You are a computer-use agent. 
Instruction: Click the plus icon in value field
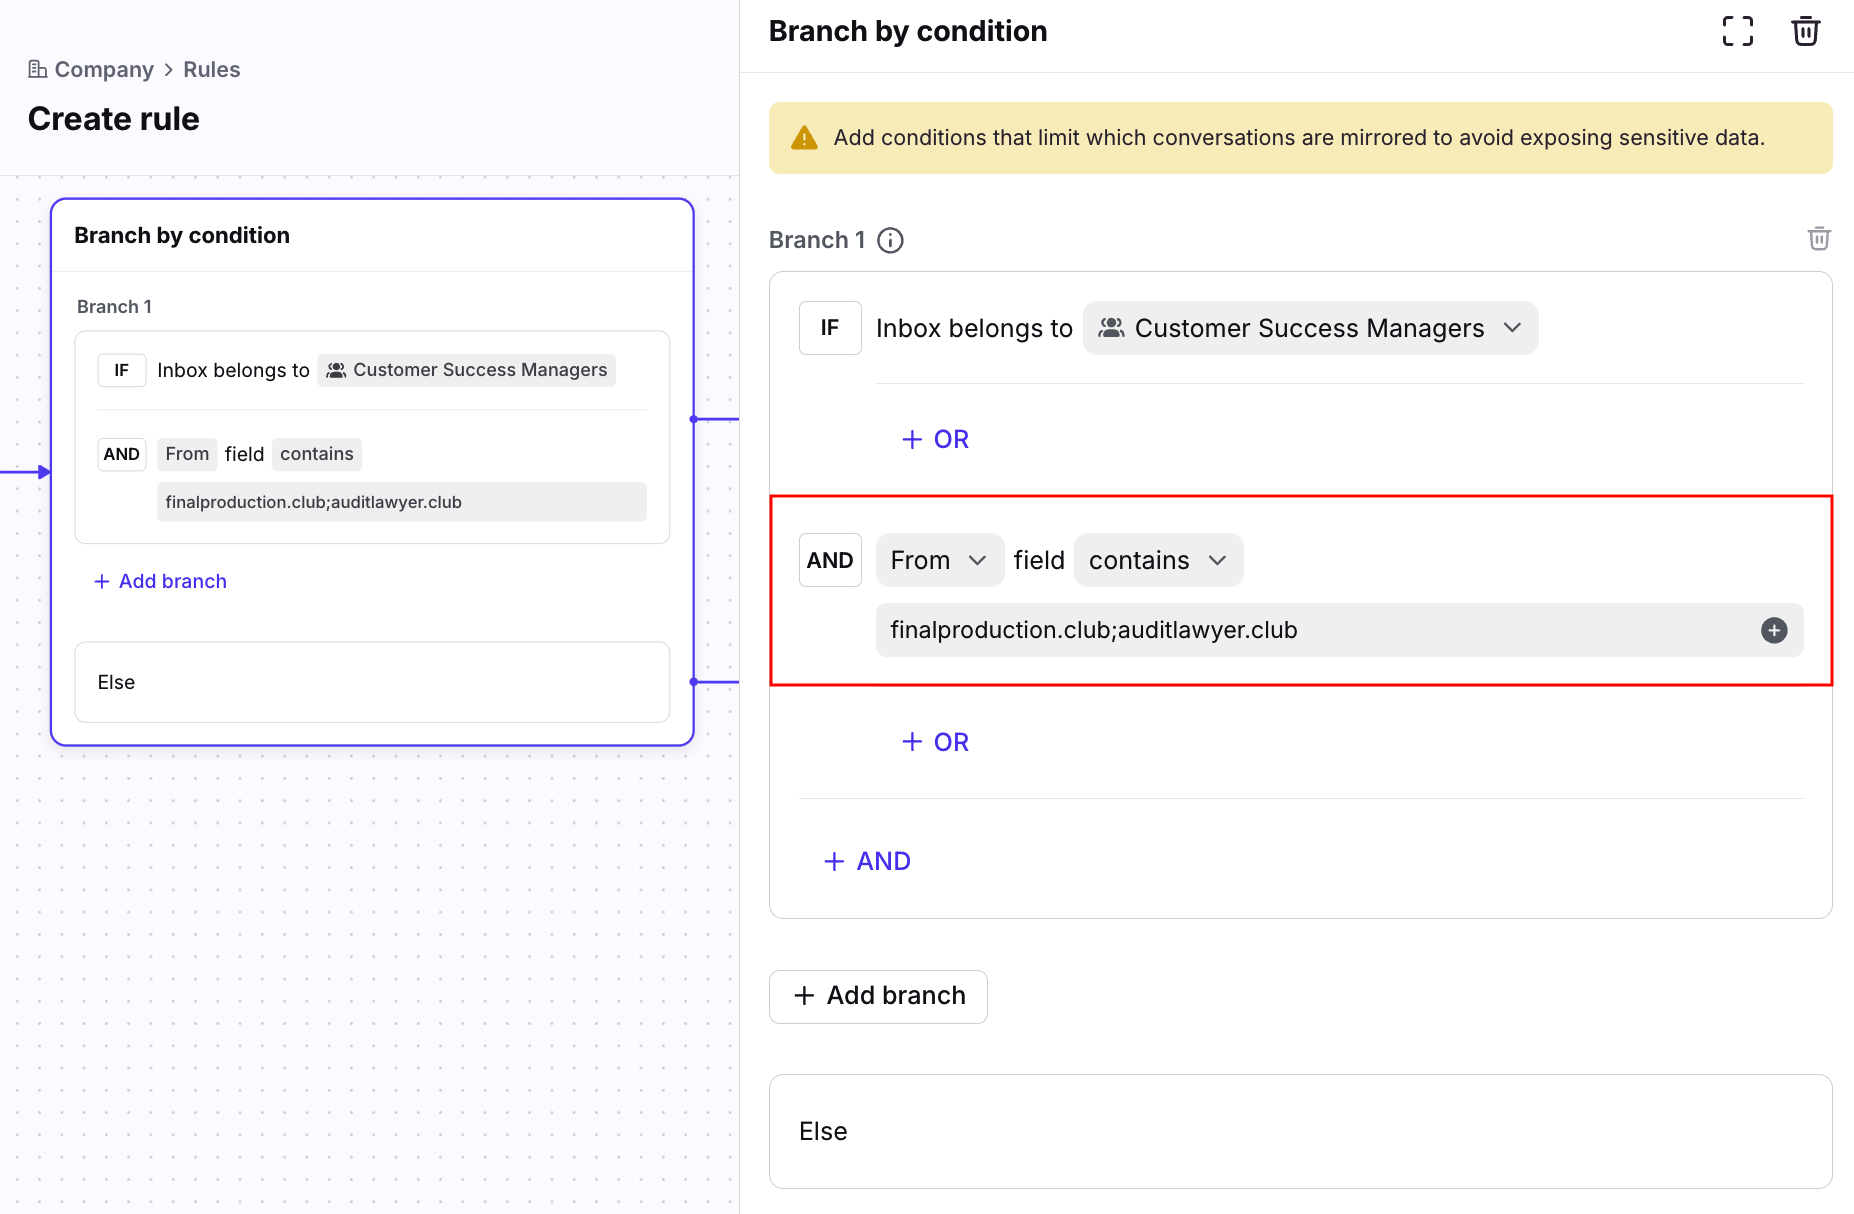pos(1773,630)
